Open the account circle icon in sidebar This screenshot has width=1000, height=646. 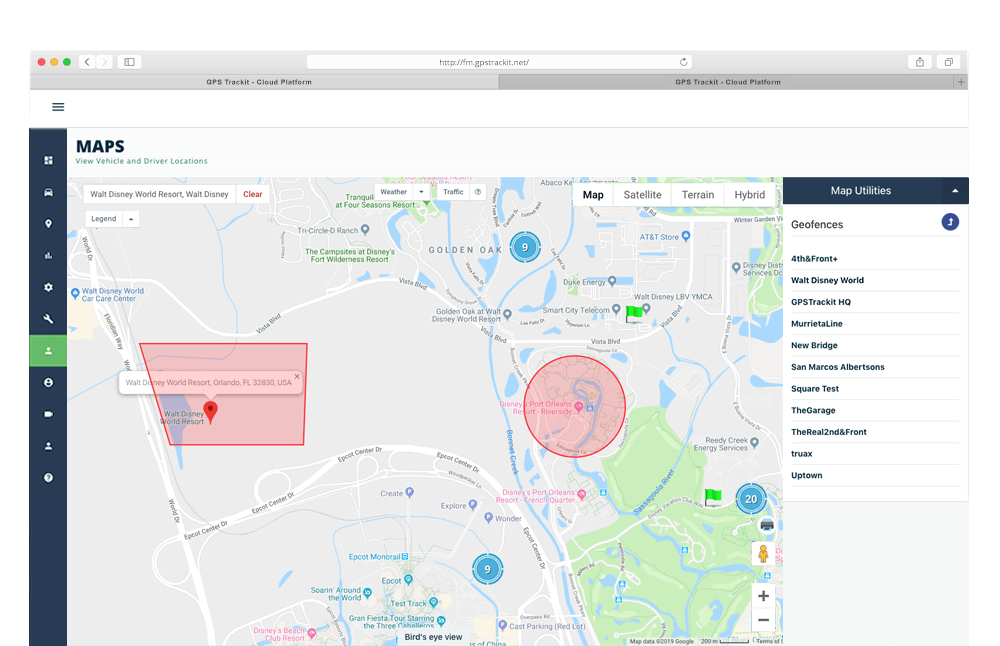(48, 383)
